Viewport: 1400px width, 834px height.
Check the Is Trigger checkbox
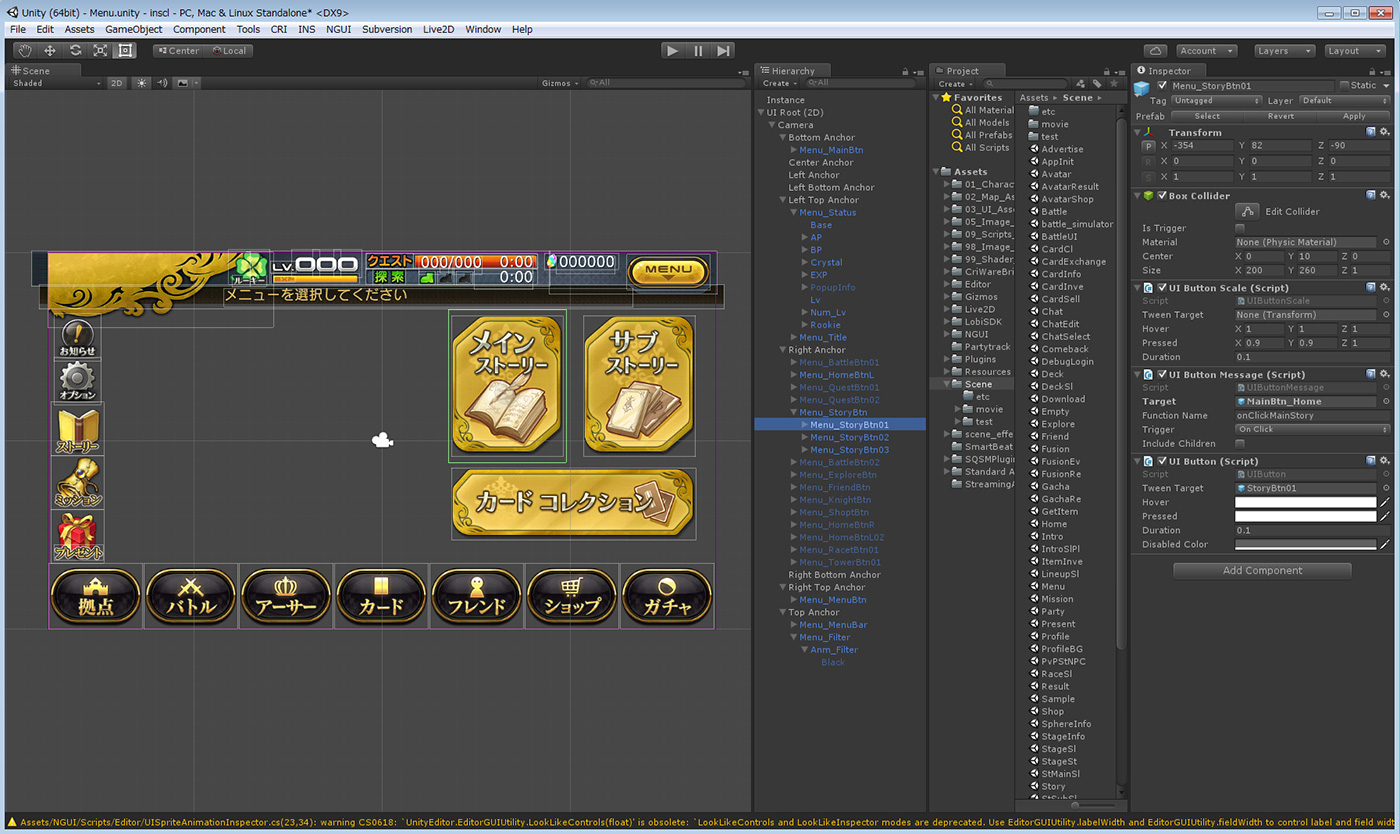(x=1240, y=228)
